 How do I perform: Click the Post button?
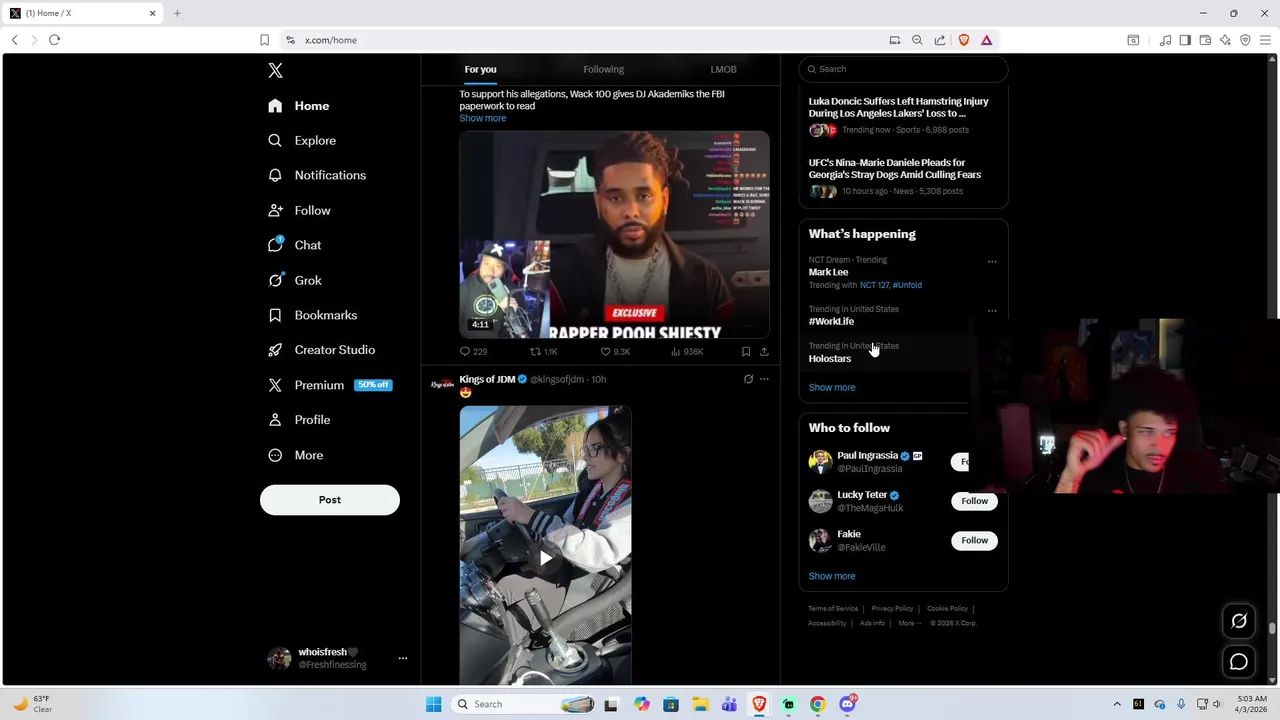point(330,500)
